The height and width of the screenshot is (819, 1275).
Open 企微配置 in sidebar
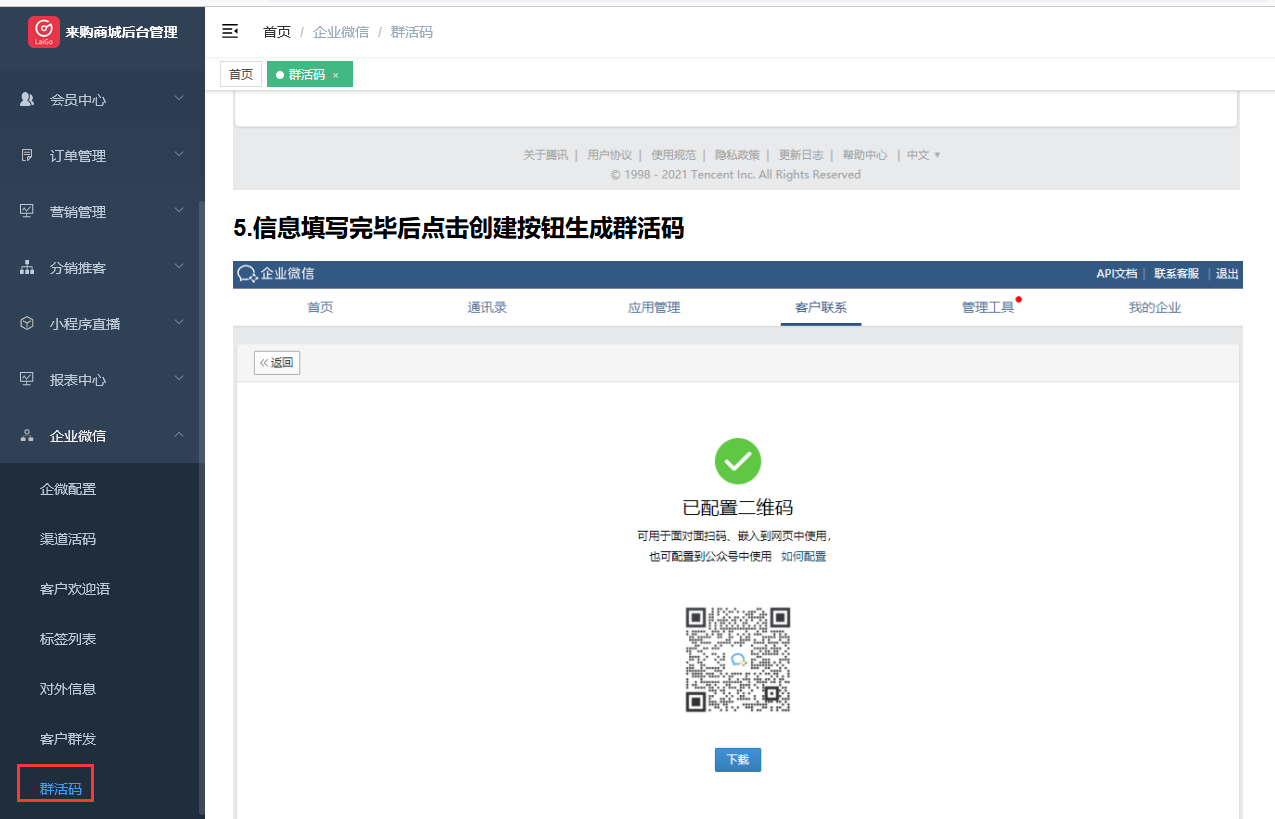pyautogui.click(x=68, y=489)
